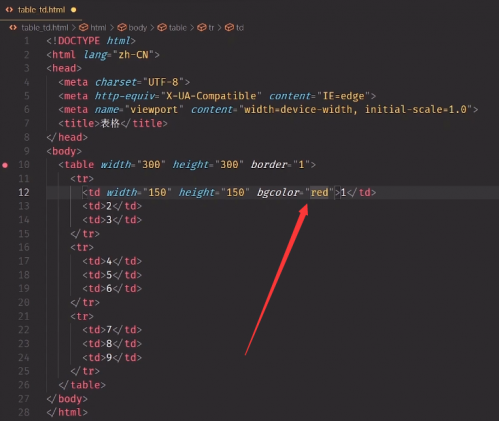Open the table_td.html editor tab

pyautogui.click(x=41, y=10)
